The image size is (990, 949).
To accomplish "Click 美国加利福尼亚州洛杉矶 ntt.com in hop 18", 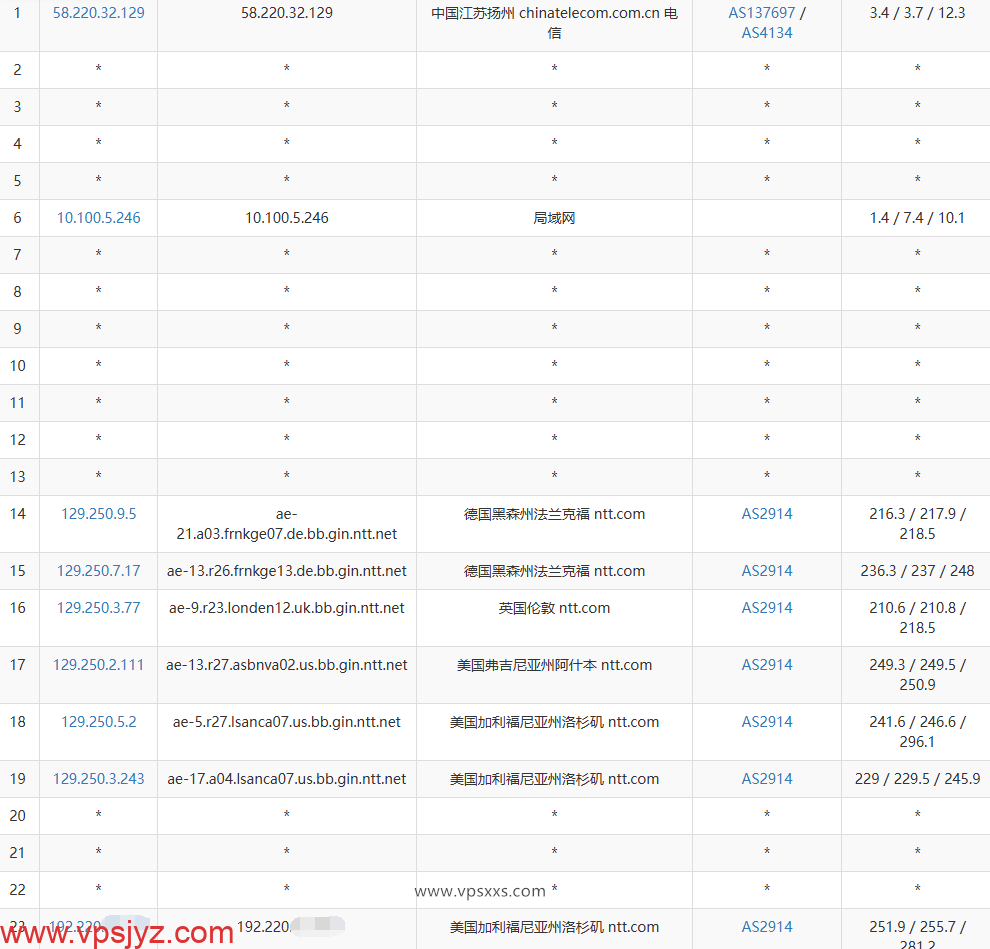I will [554, 722].
